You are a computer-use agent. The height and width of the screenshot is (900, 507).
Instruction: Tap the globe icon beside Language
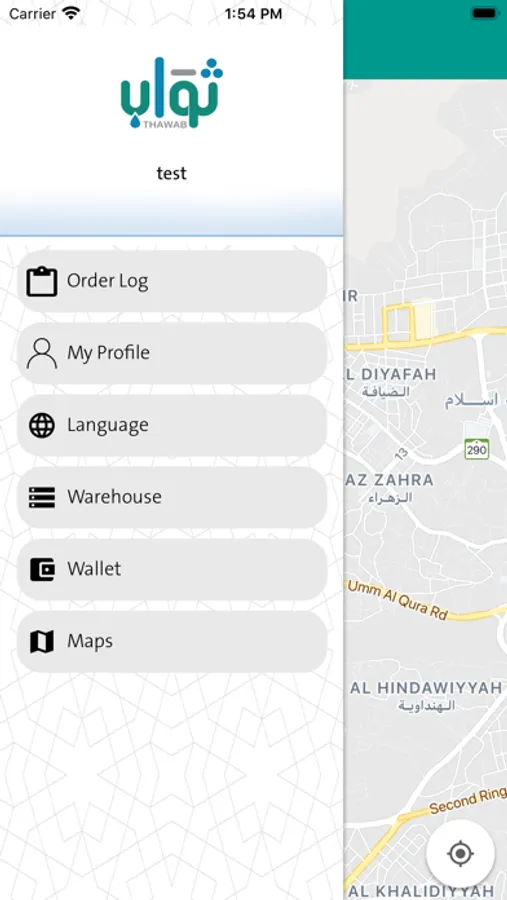pyautogui.click(x=42, y=425)
